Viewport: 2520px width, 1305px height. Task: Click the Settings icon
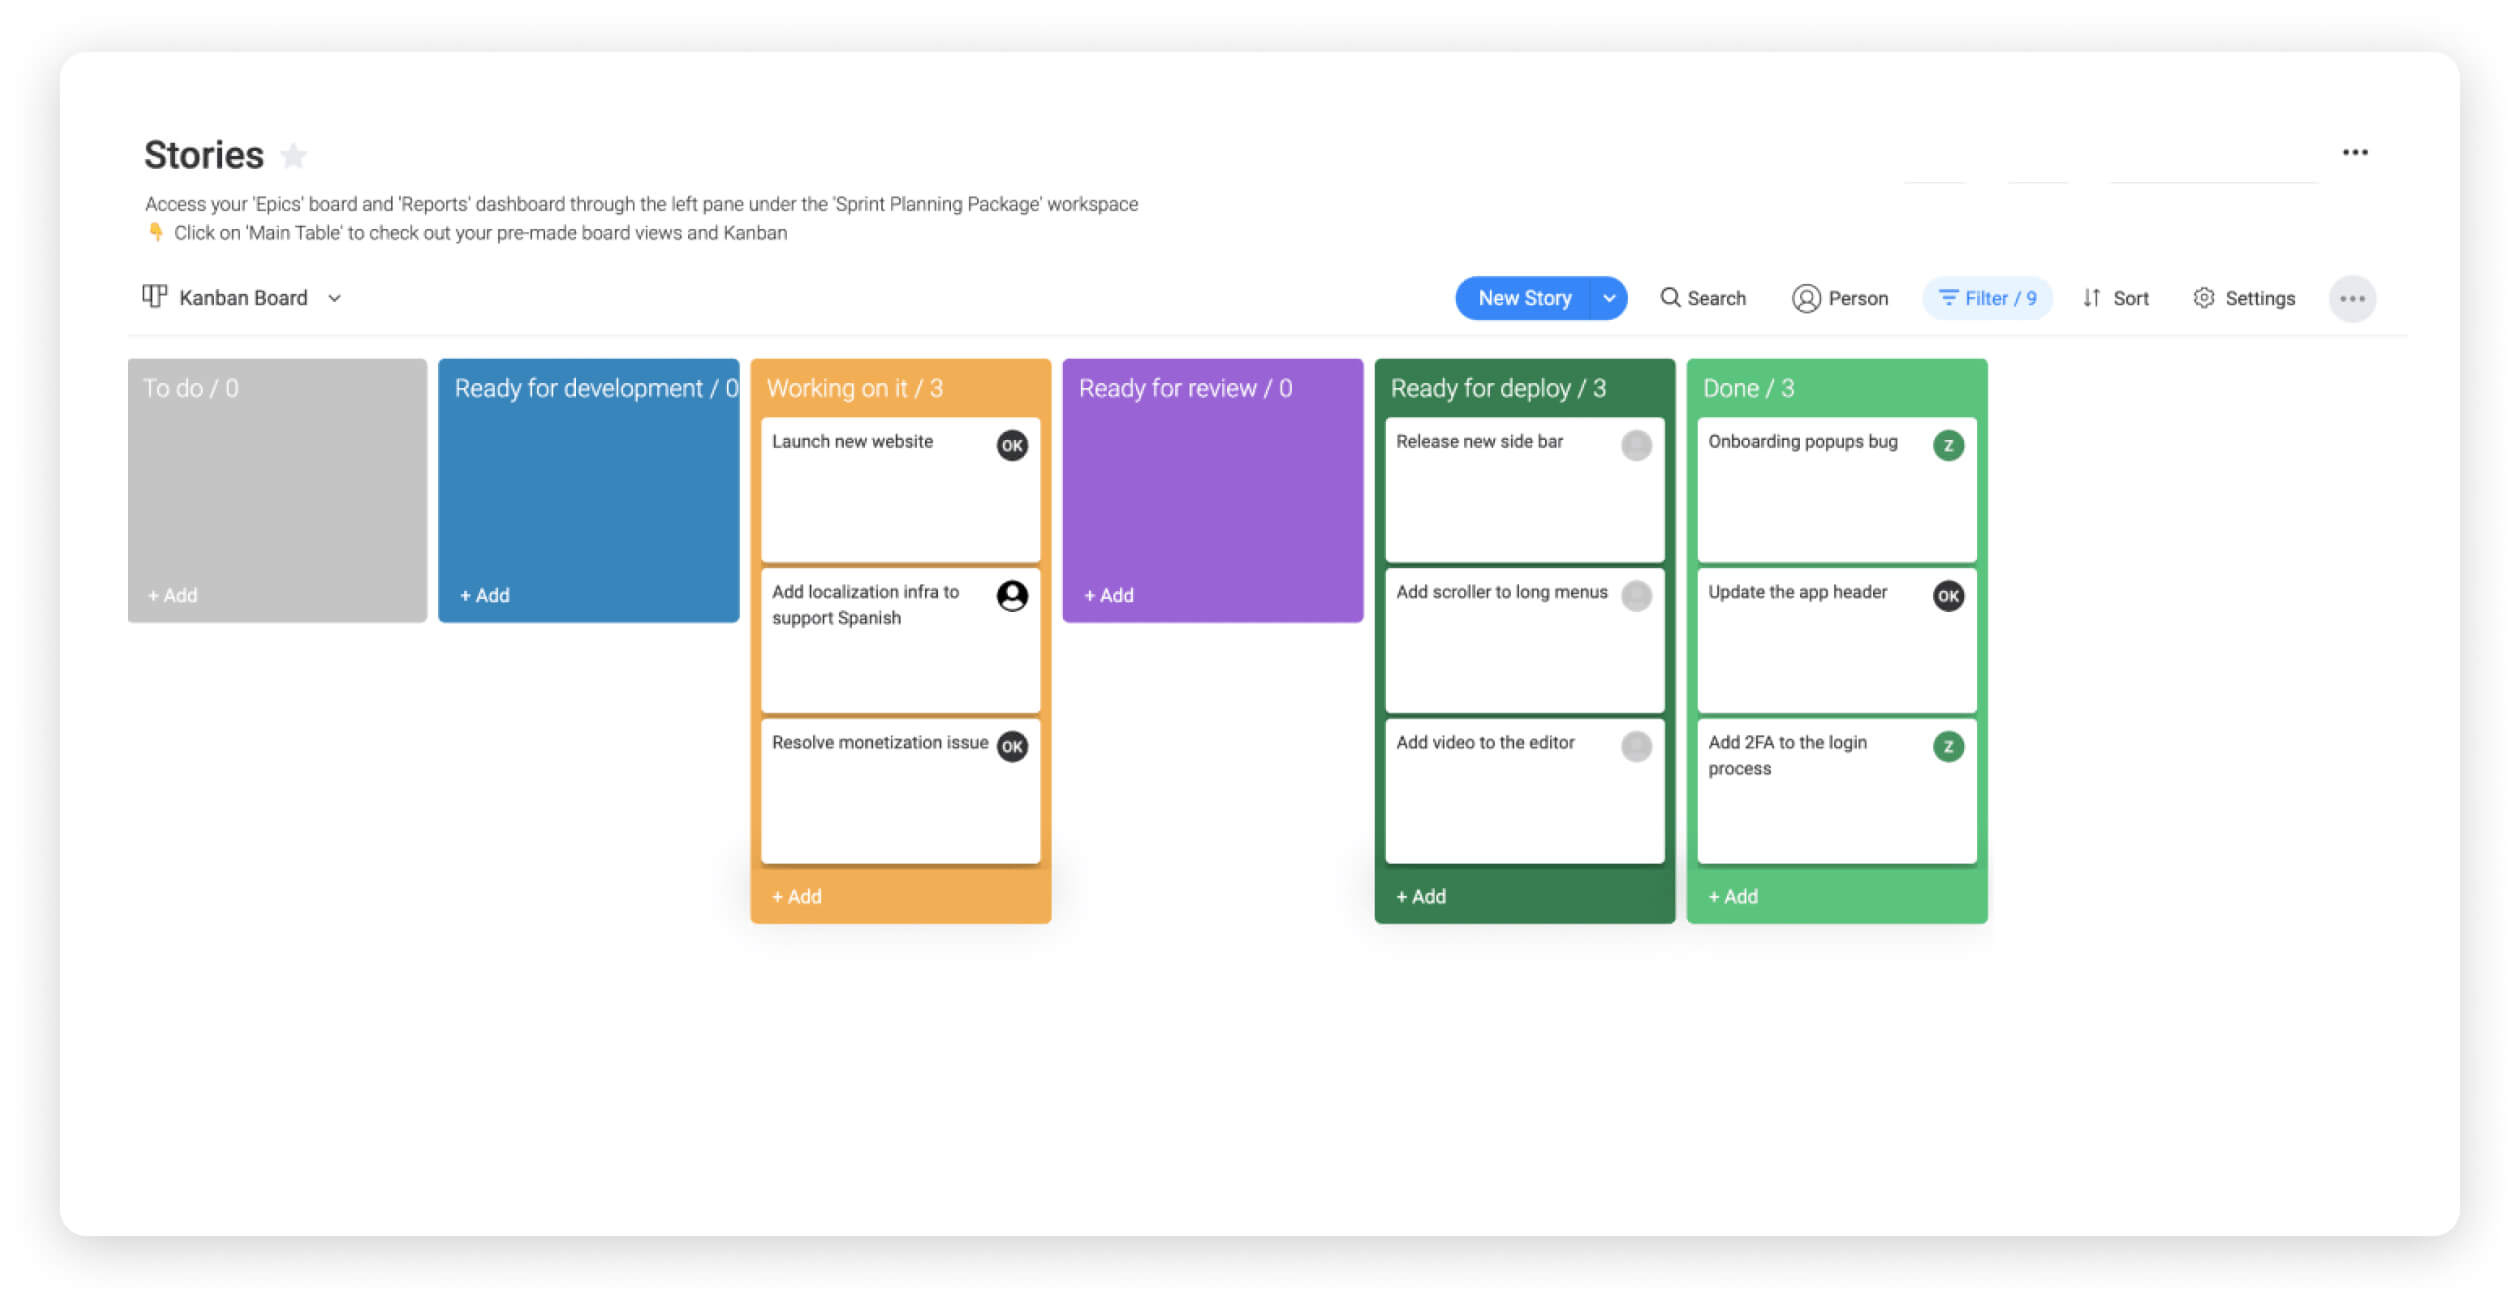tap(2204, 298)
